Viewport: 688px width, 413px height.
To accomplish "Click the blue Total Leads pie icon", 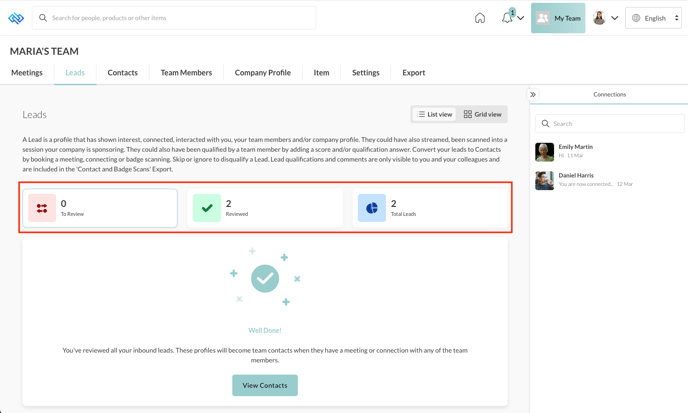I will pyautogui.click(x=371, y=208).
